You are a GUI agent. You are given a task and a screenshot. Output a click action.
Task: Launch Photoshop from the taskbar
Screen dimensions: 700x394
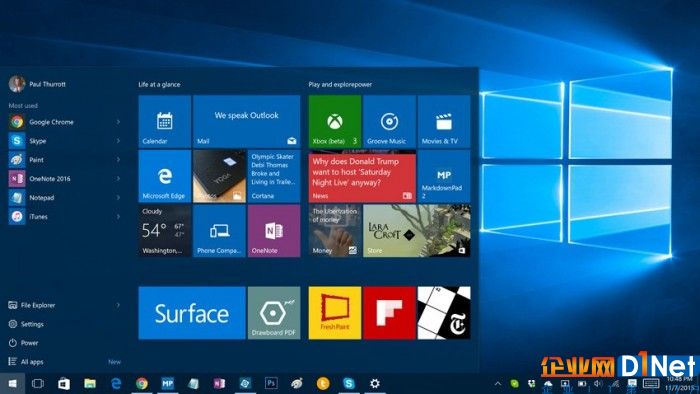pyautogui.click(x=271, y=383)
